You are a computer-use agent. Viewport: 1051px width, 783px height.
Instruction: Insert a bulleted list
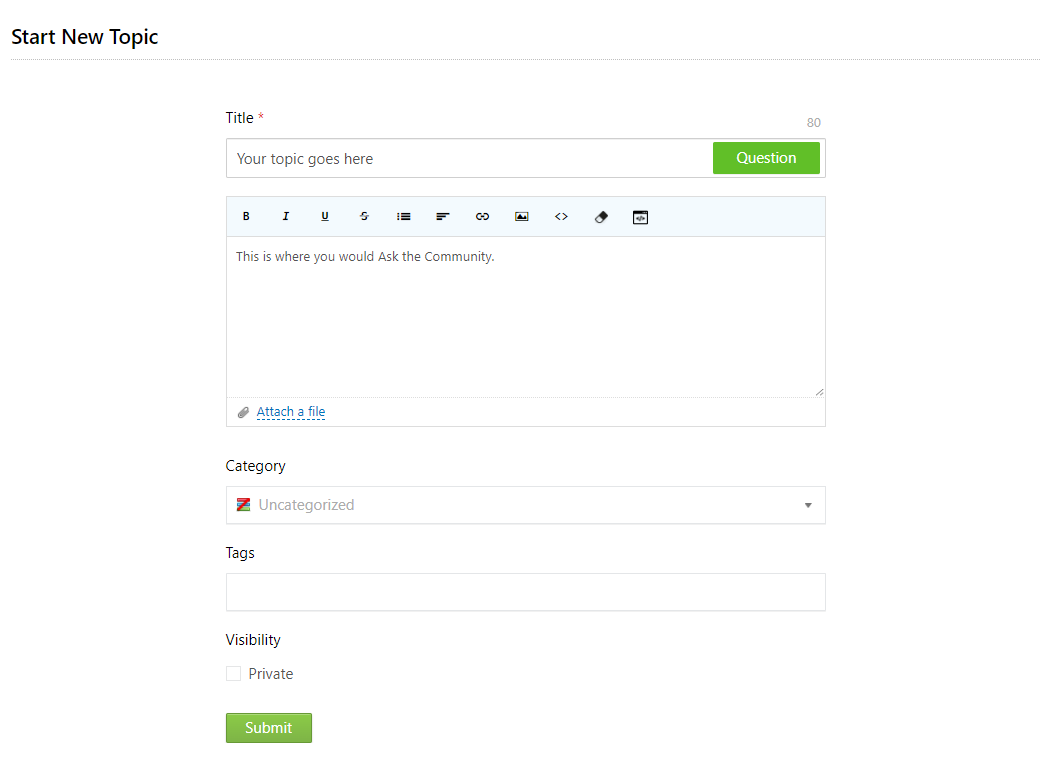tap(404, 217)
